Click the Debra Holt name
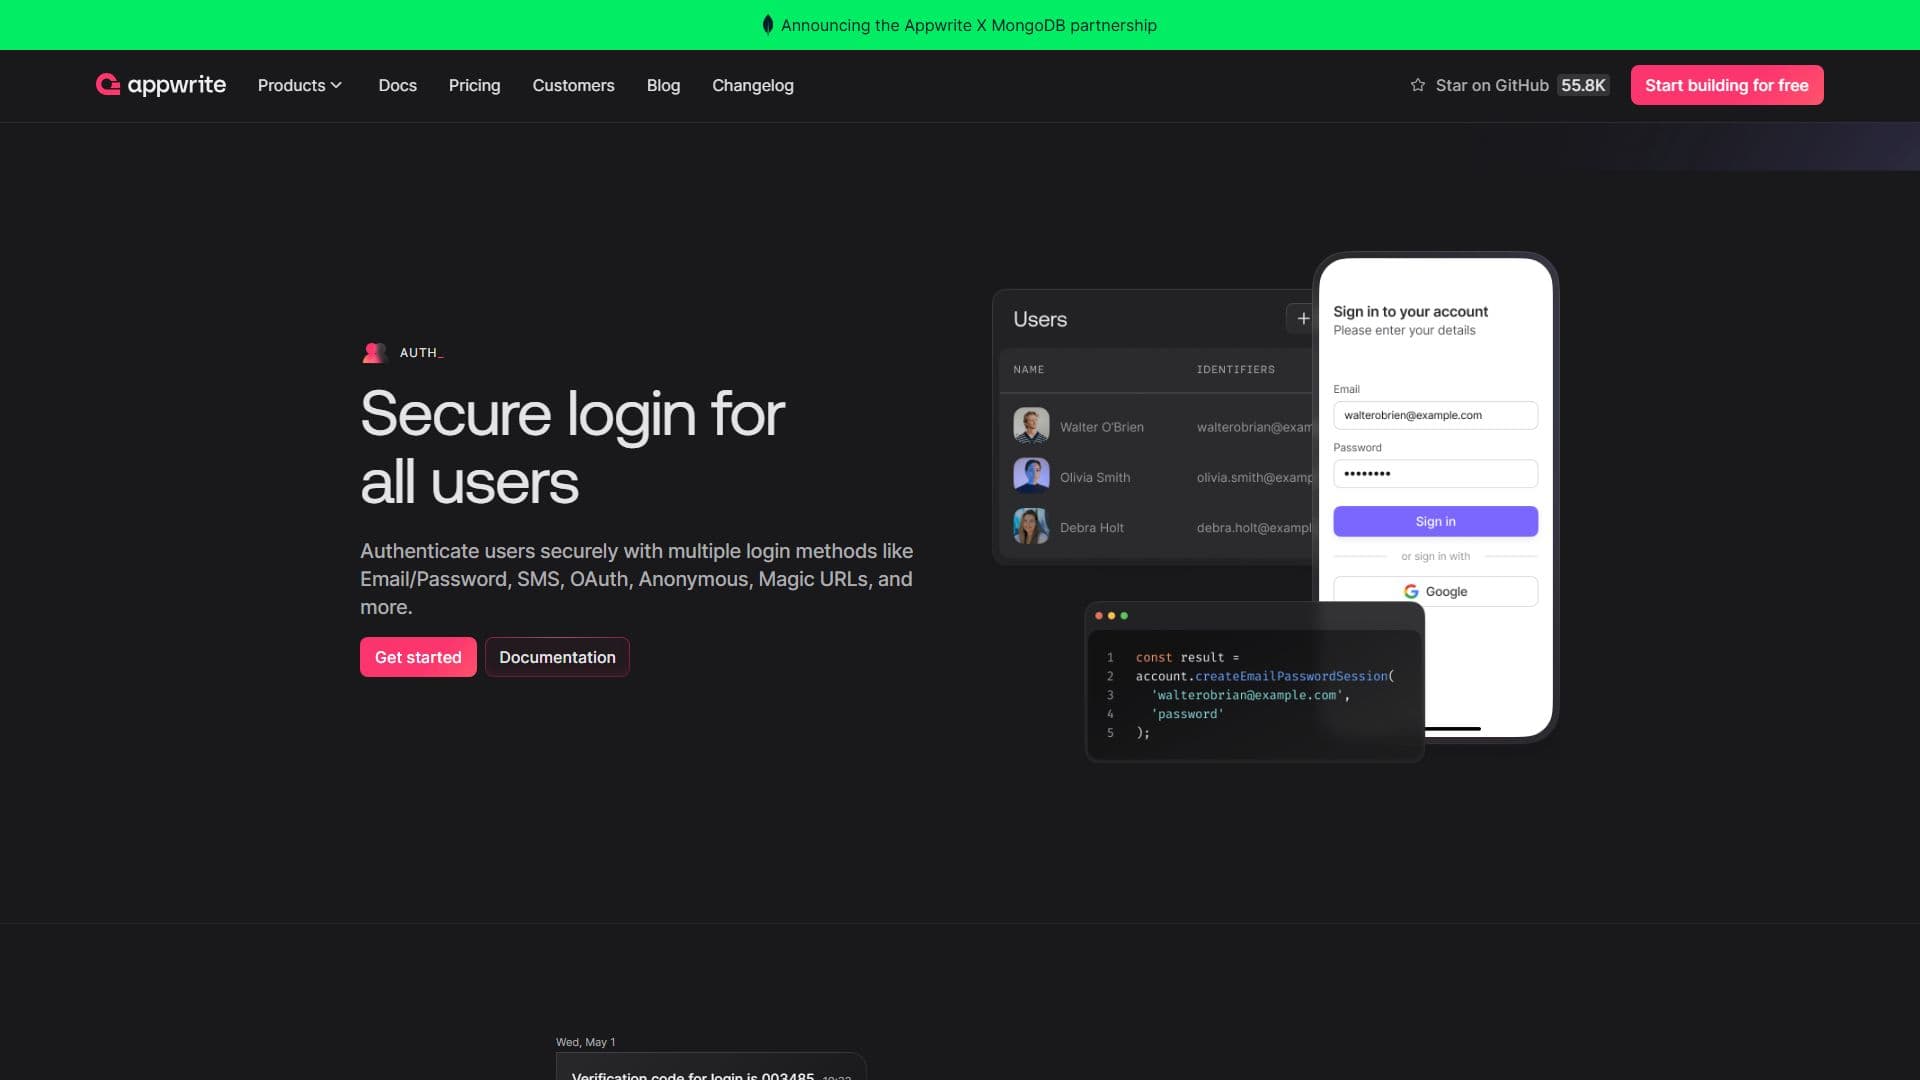The image size is (1920, 1080). [x=1091, y=527]
